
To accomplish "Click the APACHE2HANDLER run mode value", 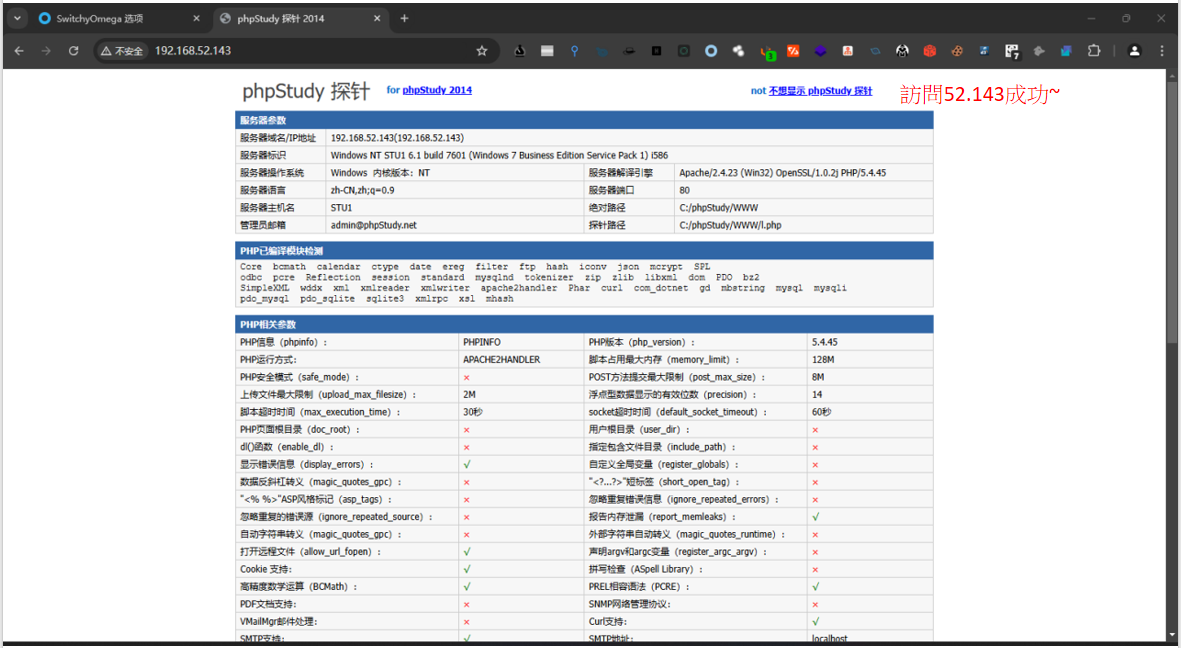I will click(502, 359).
